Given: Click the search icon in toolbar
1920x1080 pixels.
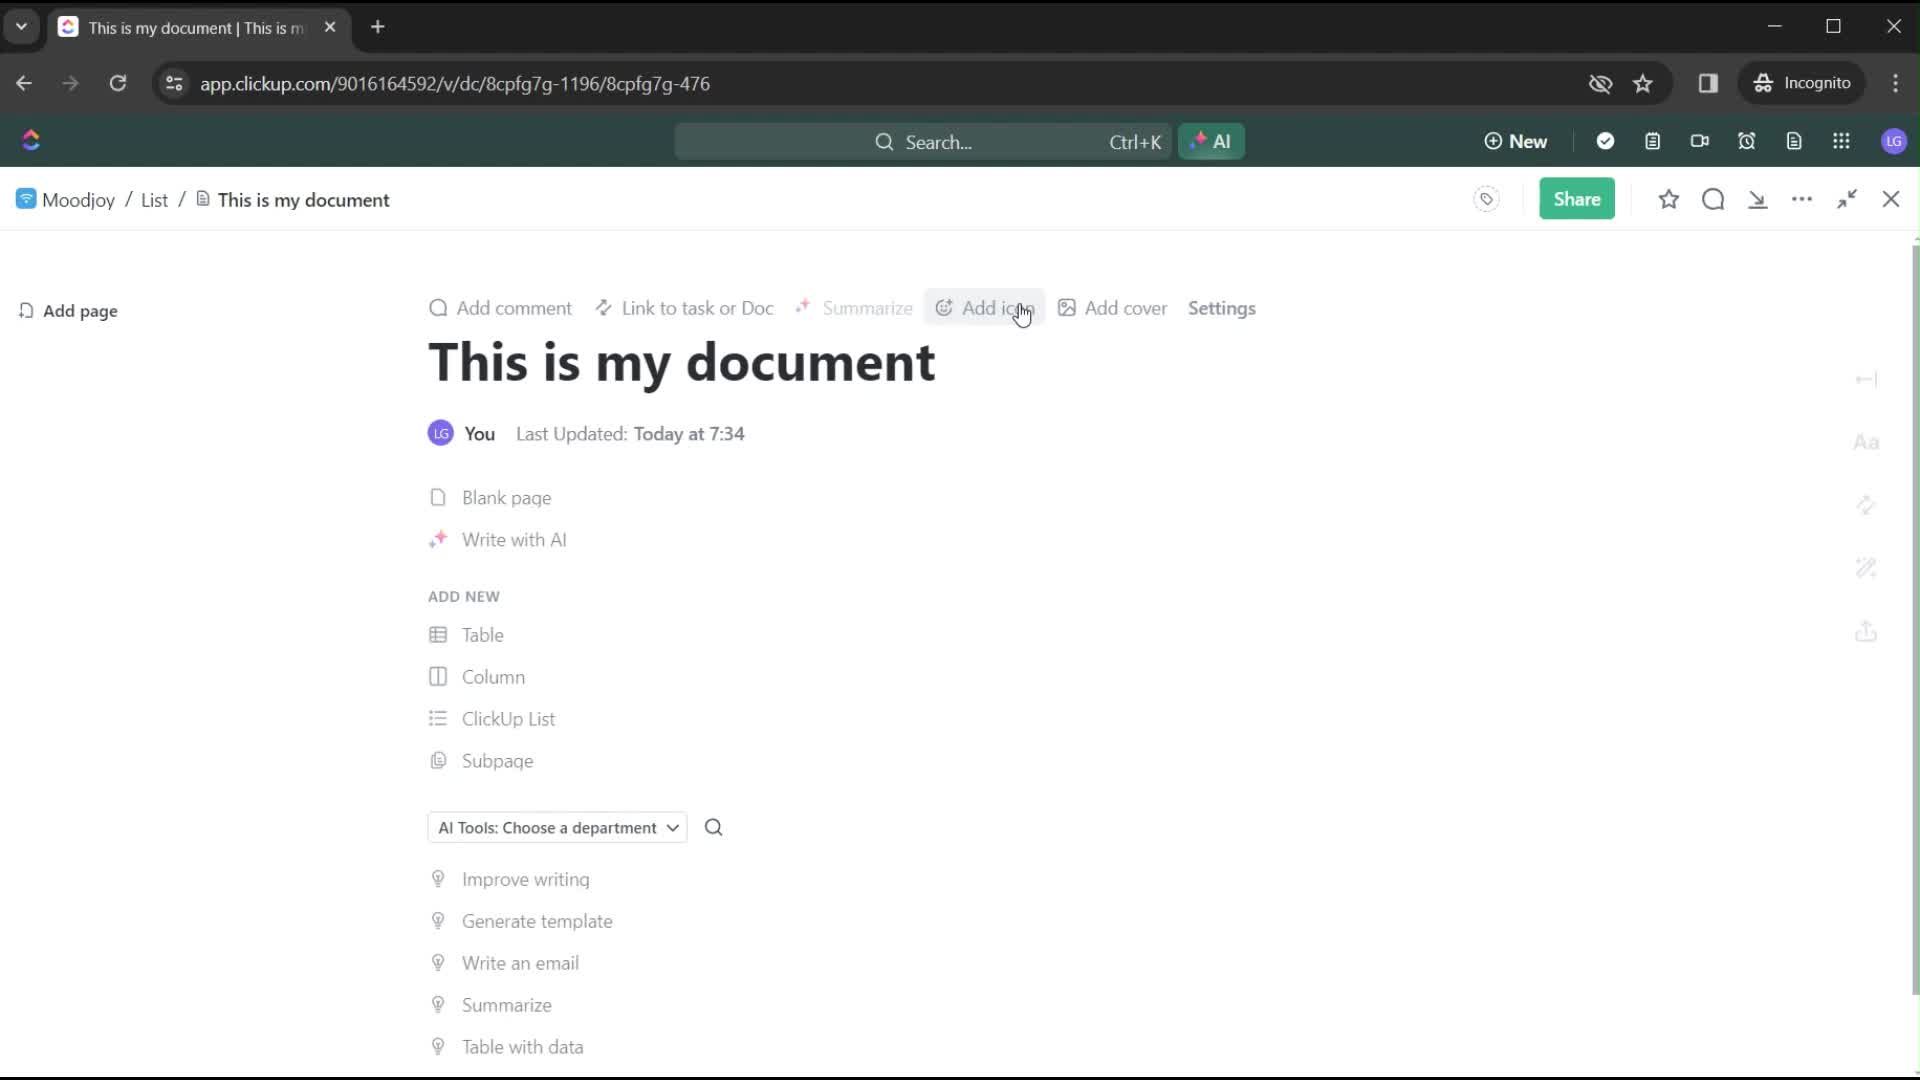Looking at the screenshot, I should pos(1713,199).
